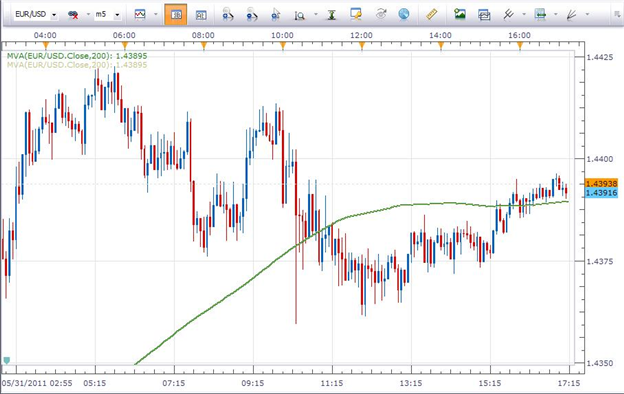Expand the pitchfork tool dropdown arrow
The width and height of the screenshot is (624, 394).
tap(524, 14)
